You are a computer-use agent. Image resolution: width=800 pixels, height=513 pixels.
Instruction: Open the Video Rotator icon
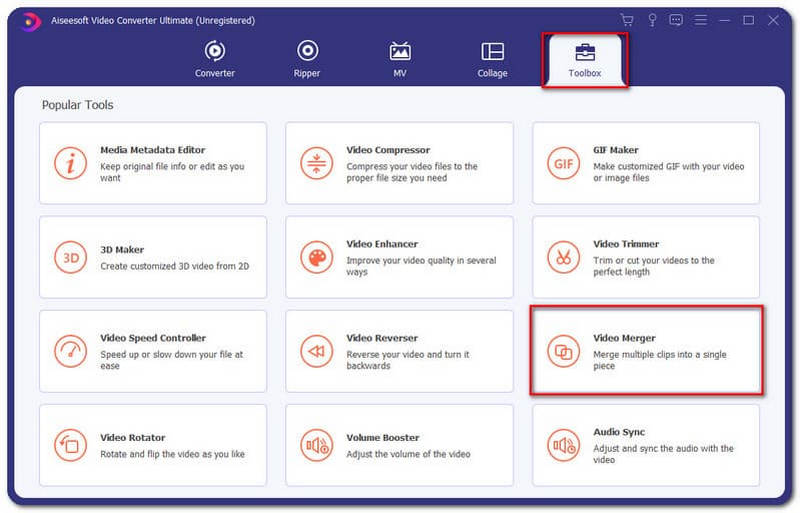70,445
